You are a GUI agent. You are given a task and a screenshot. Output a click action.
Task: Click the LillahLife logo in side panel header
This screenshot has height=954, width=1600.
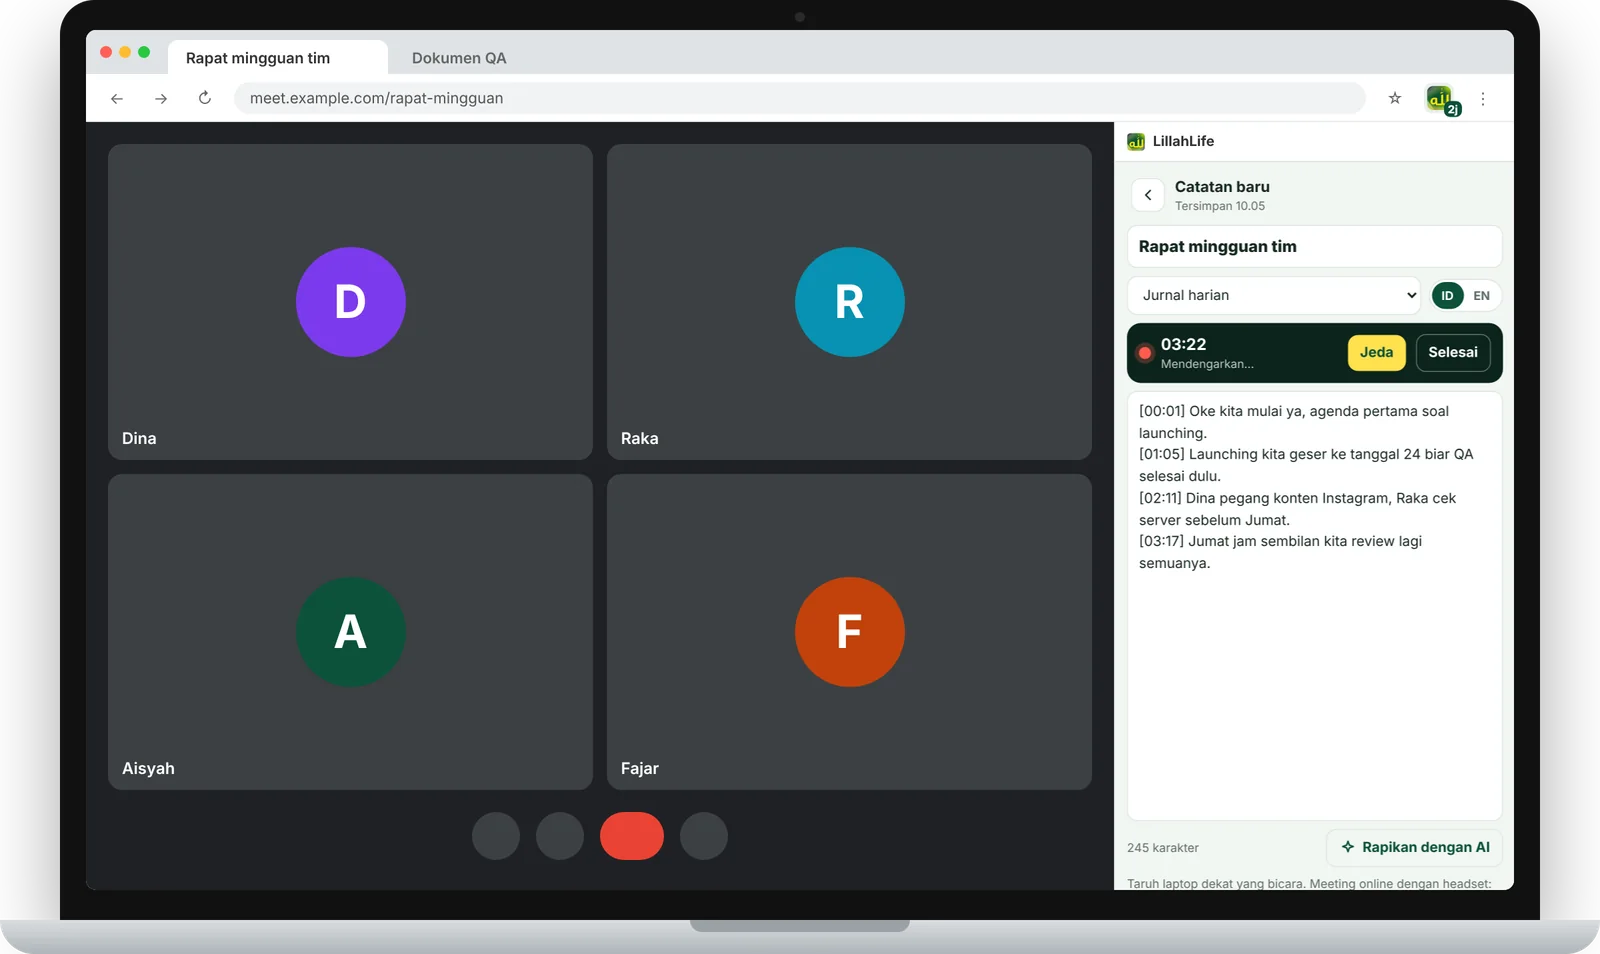(x=1136, y=141)
